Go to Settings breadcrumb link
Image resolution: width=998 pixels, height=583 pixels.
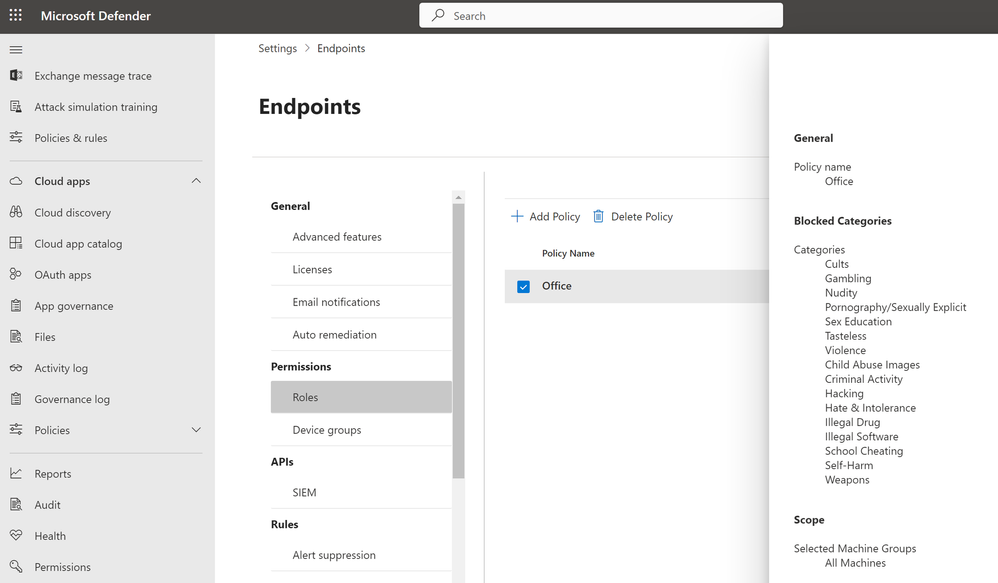(278, 48)
